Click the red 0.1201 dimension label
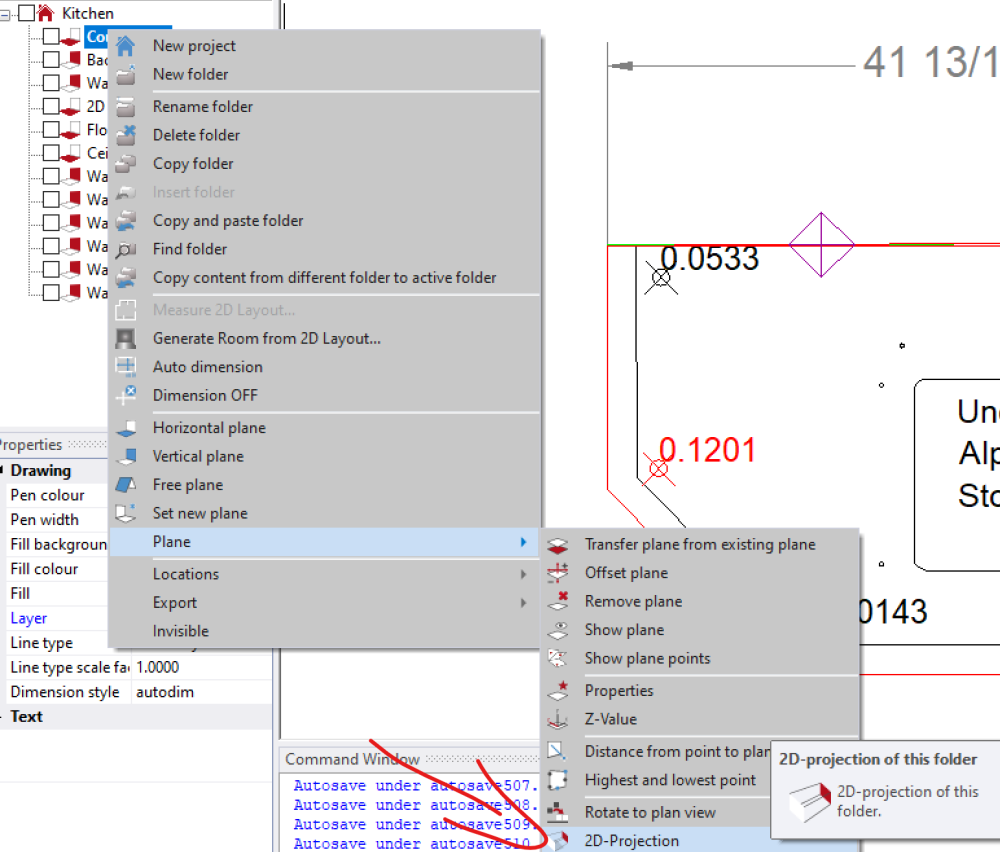Screen dimensions: 1000x852 tap(707, 450)
